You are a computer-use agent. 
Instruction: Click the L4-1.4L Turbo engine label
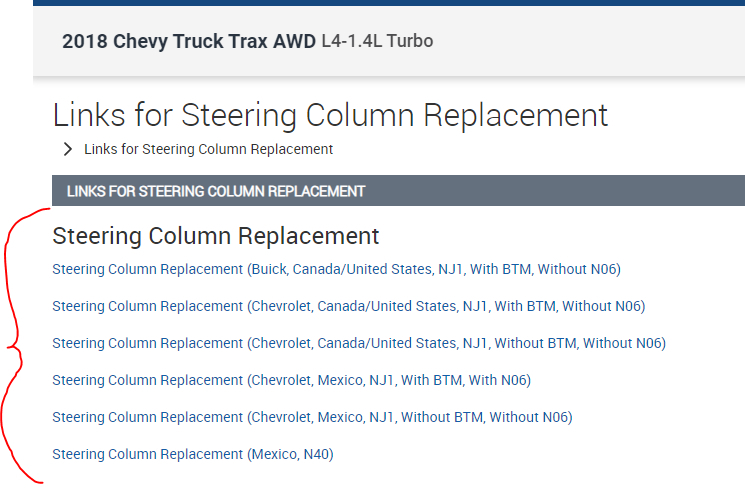[377, 41]
